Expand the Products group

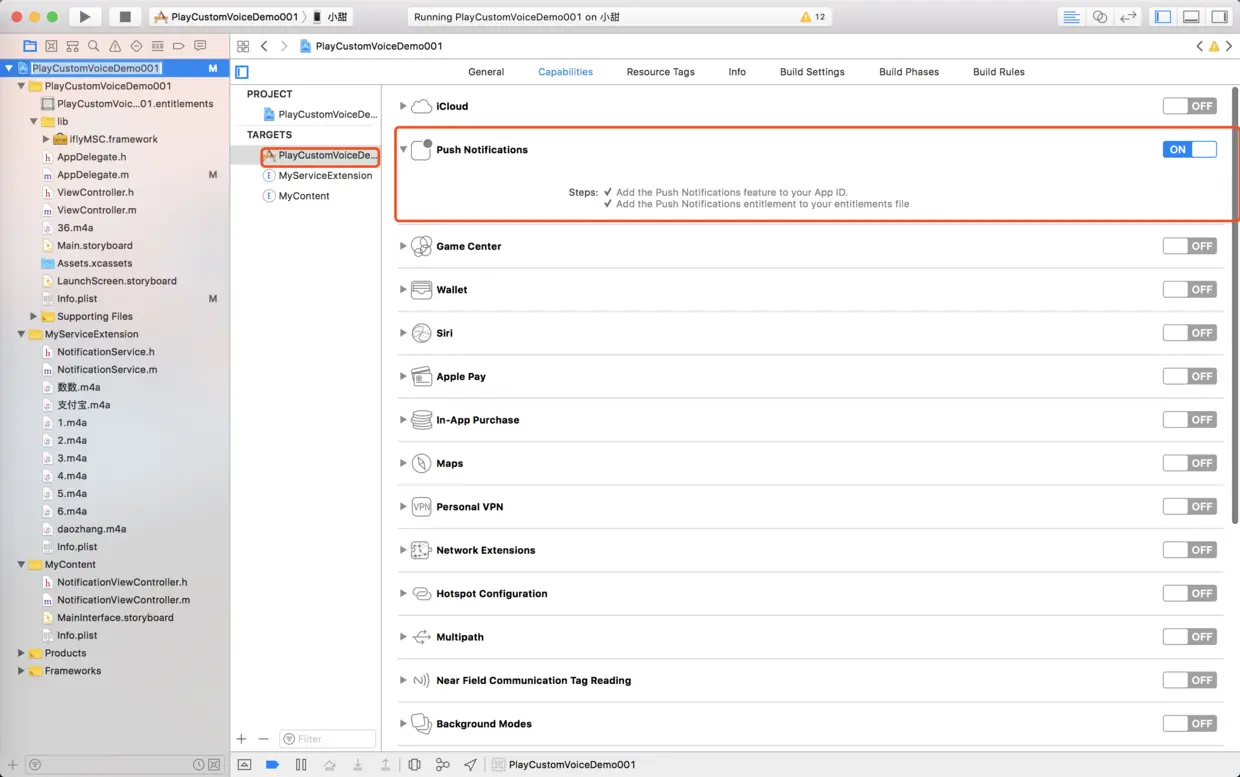[x=21, y=653]
